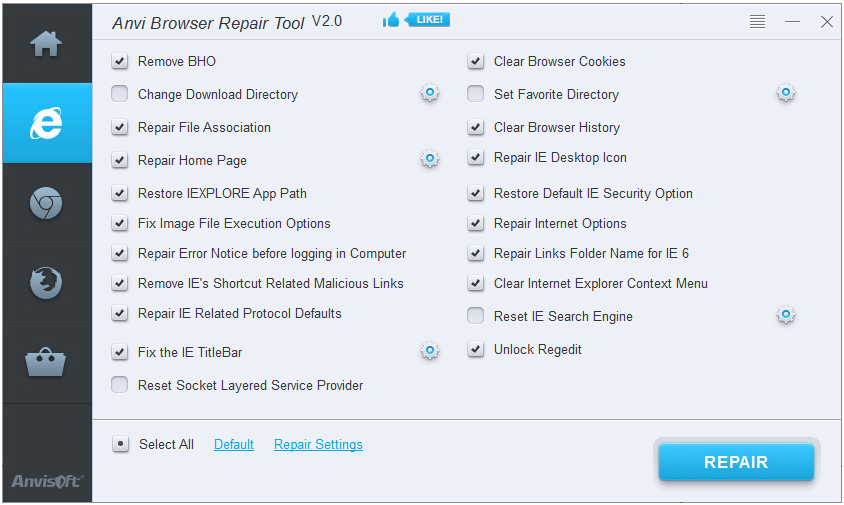Open settings gear for Change Download Directory
Screen dimensions: 844x505
430,94
